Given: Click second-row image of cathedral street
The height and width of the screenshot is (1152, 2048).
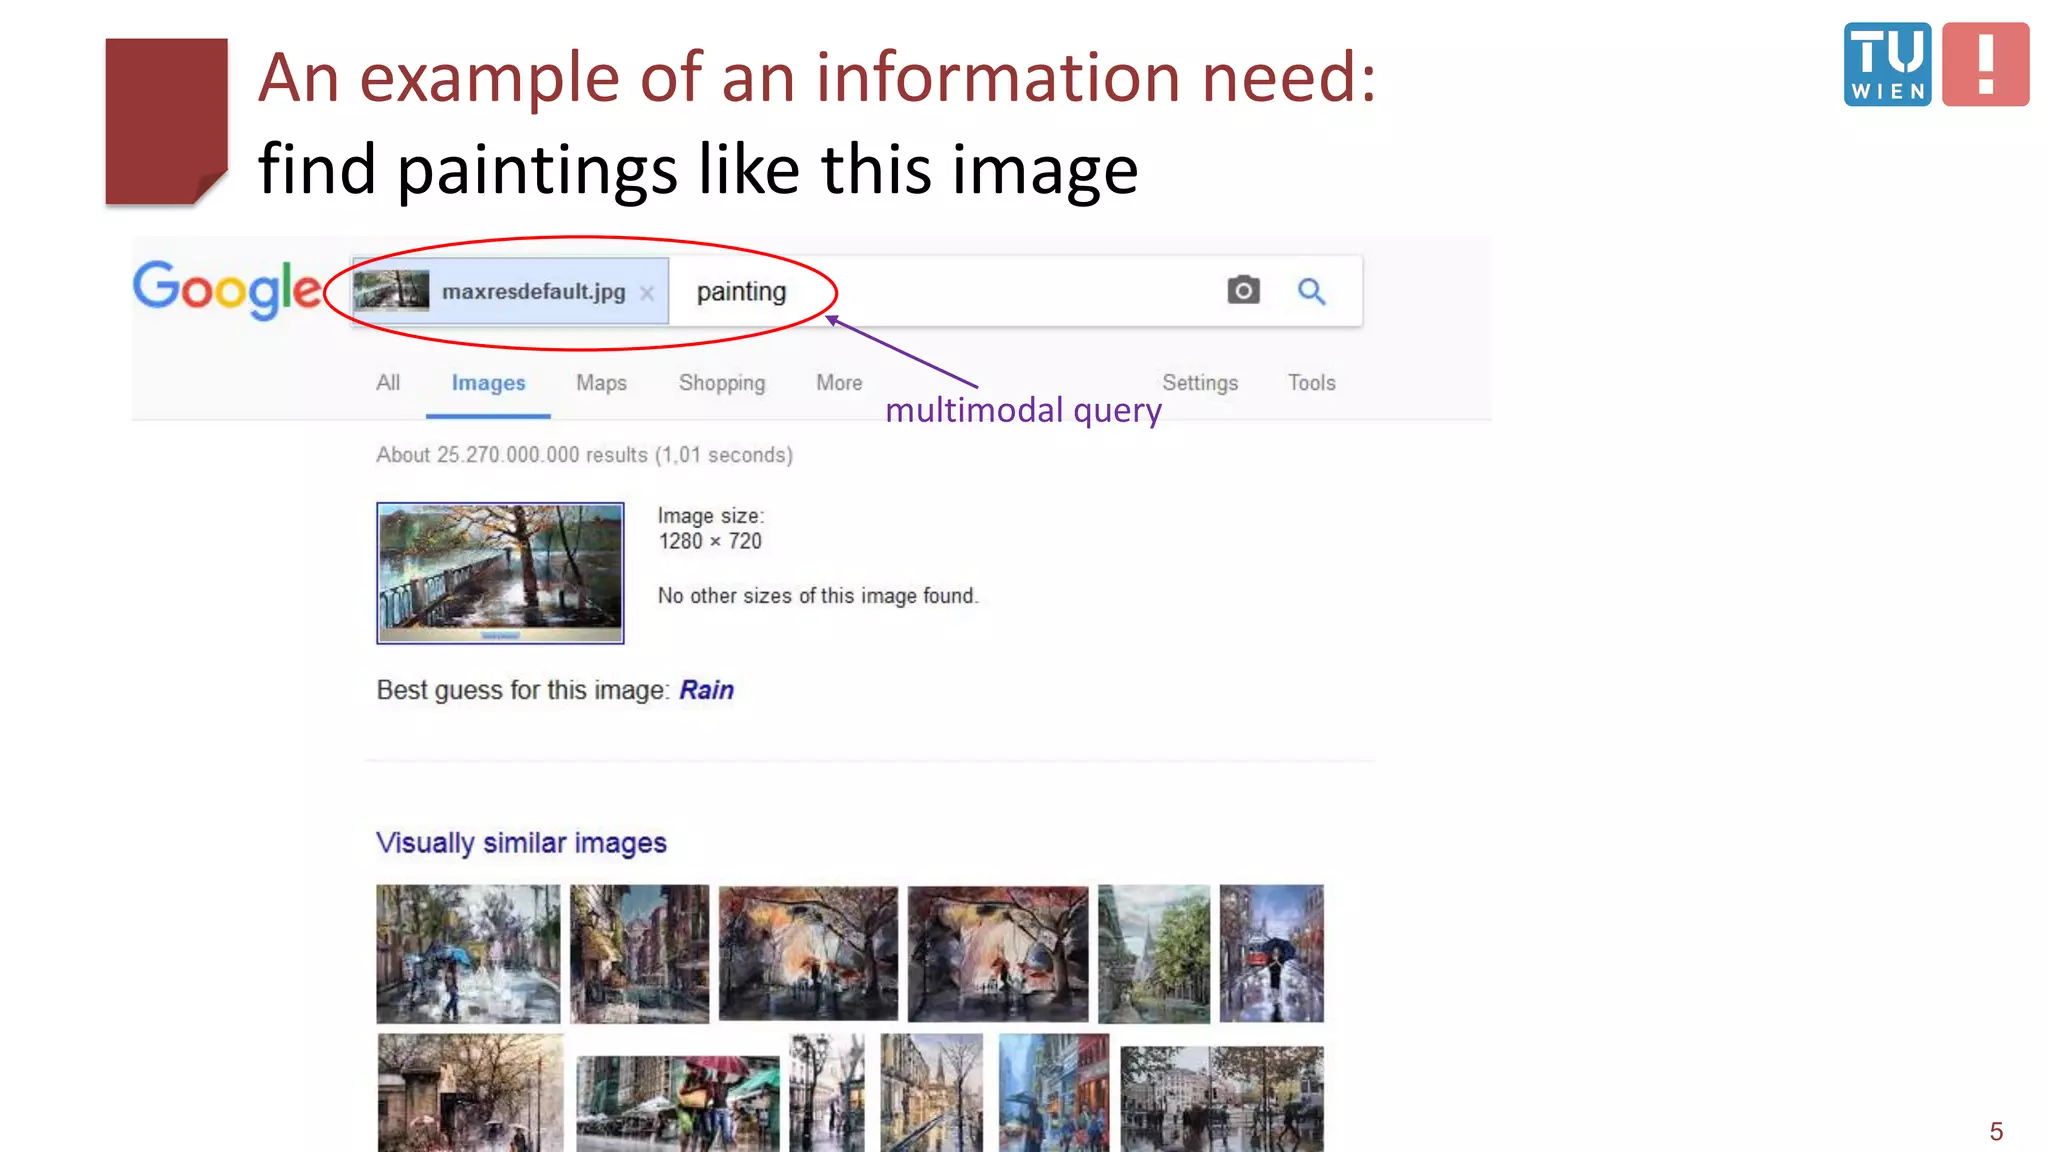Looking at the screenshot, I should (x=932, y=1093).
